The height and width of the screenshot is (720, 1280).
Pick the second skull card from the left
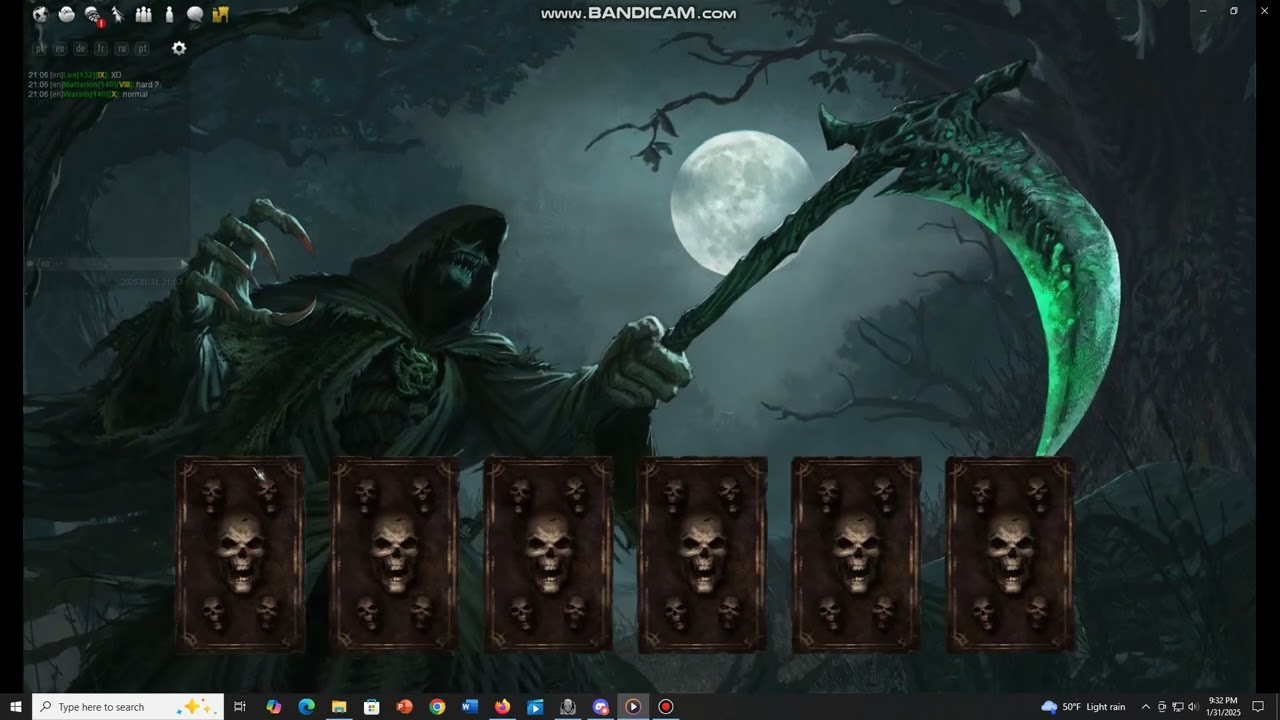(395, 554)
